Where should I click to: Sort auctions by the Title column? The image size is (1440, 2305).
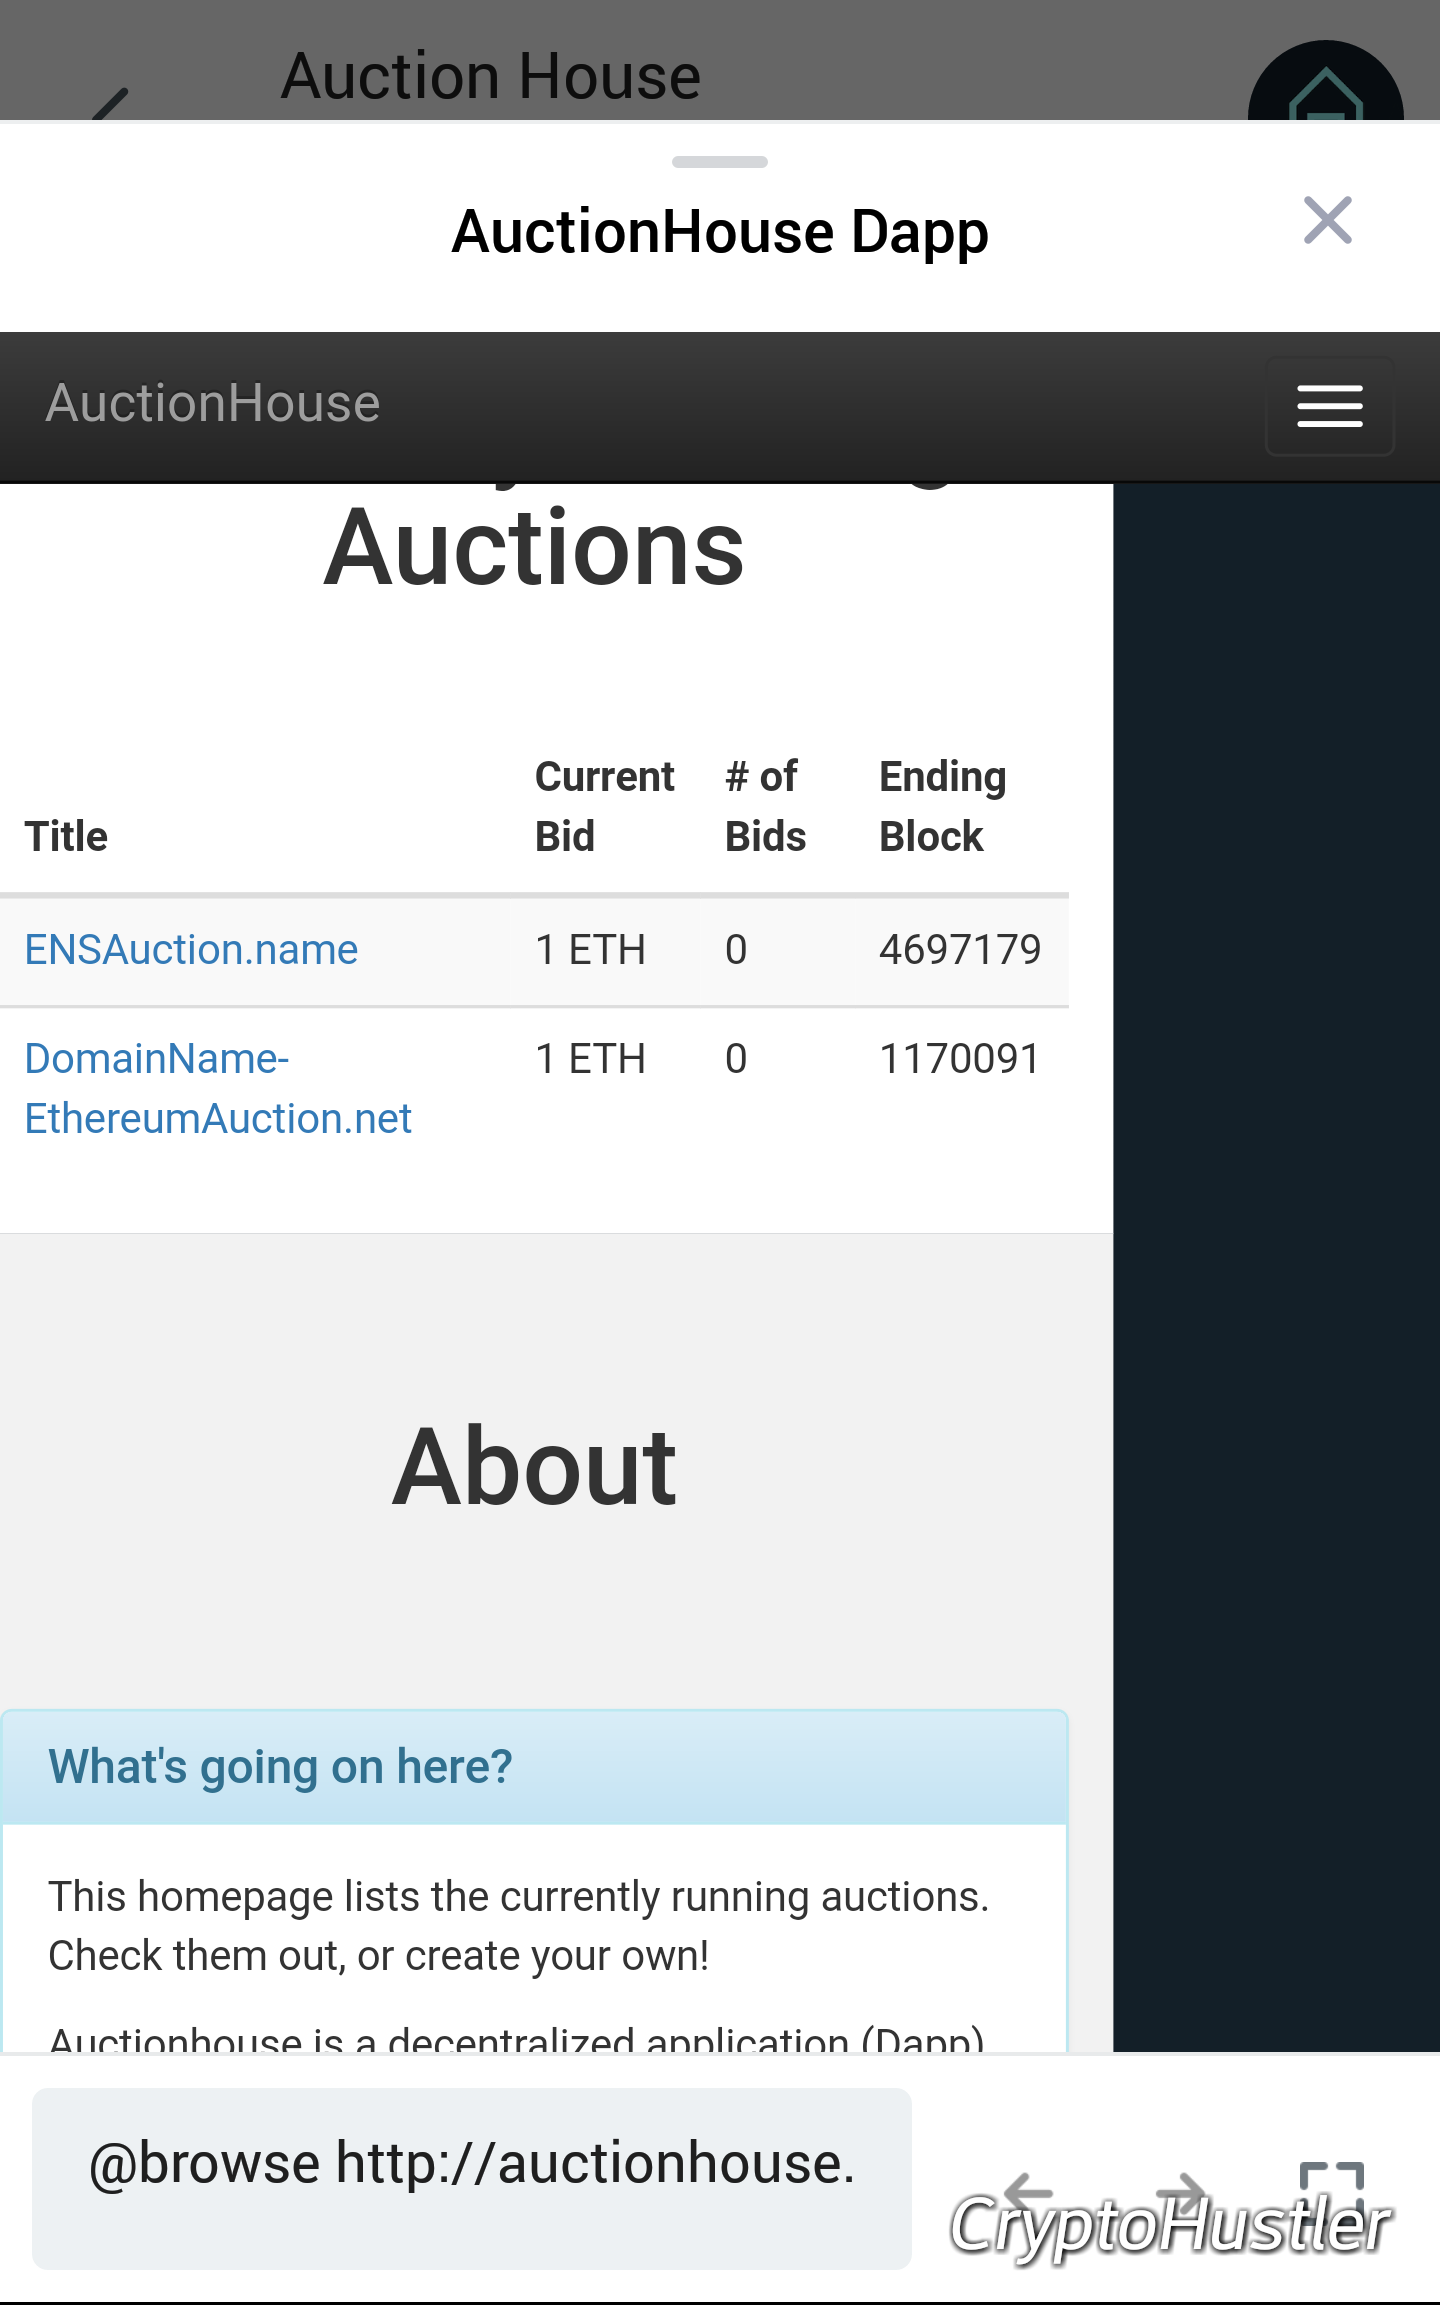coord(66,835)
